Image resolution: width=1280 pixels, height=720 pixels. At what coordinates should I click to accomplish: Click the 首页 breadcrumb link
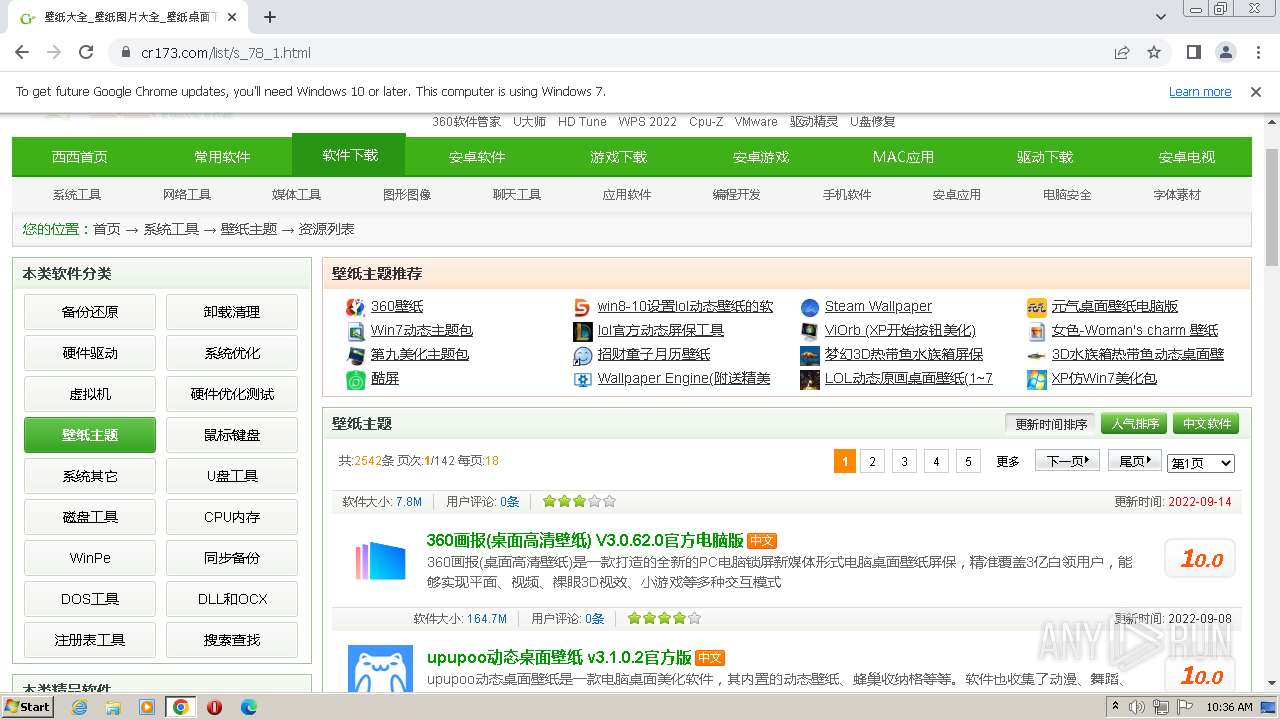107,229
